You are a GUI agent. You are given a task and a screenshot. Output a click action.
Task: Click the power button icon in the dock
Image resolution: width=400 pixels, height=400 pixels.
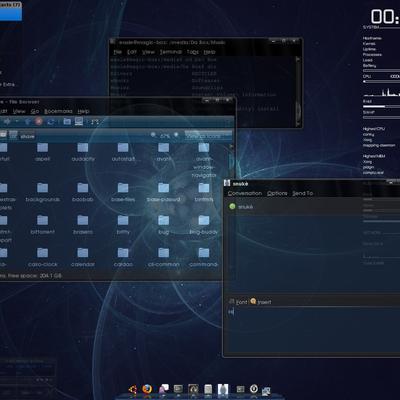coord(254,389)
